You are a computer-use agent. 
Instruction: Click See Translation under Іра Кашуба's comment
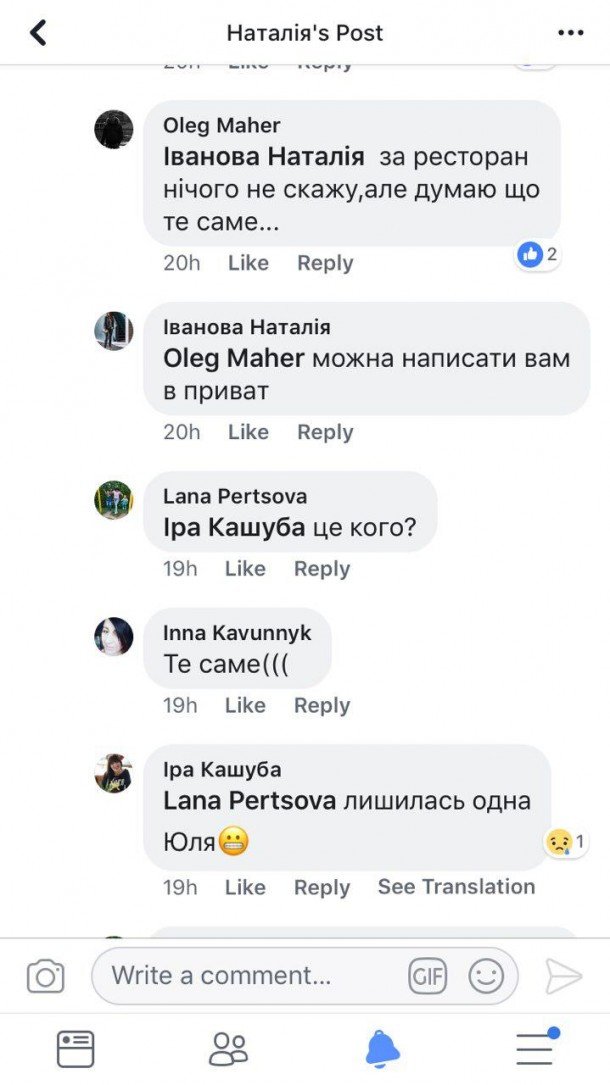(456, 887)
